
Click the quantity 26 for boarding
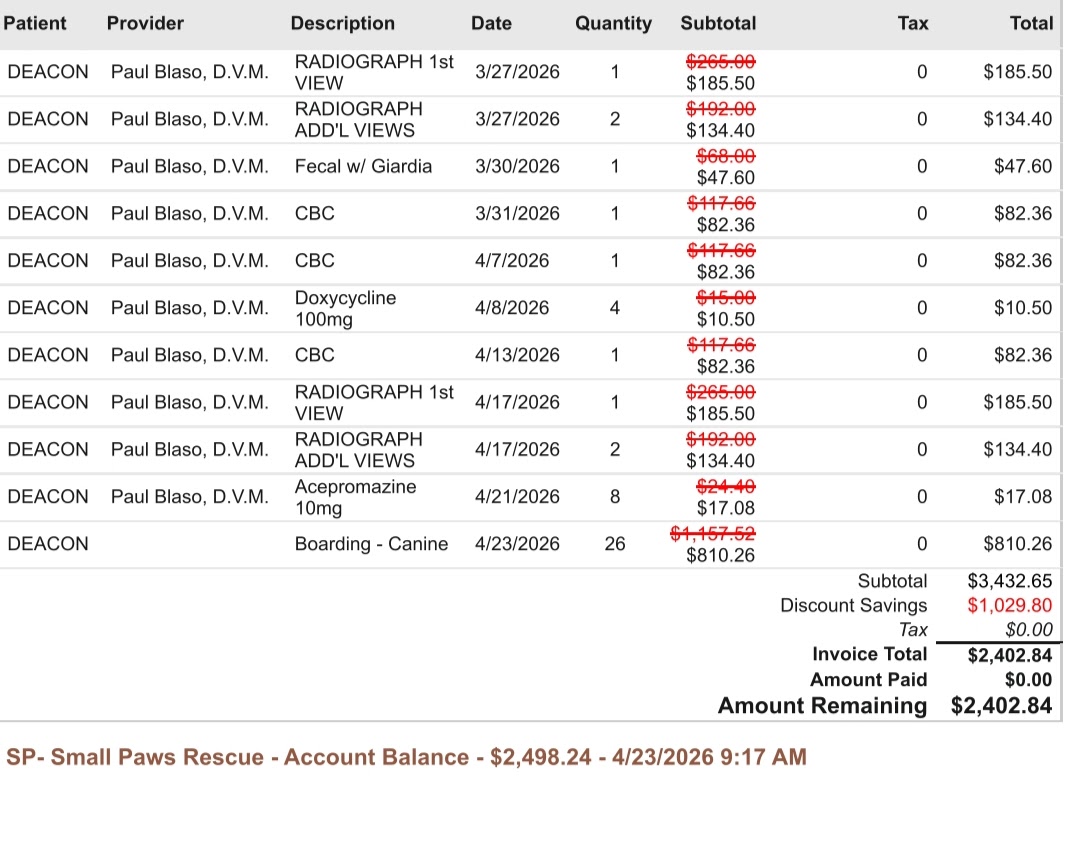click(615, 544)
